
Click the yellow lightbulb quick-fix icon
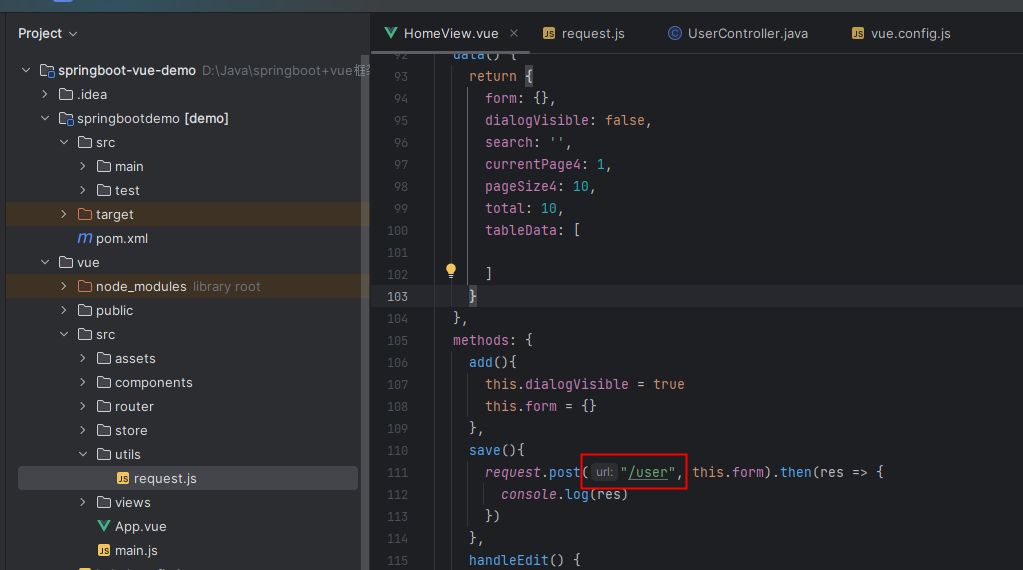(x=451, y=271)
